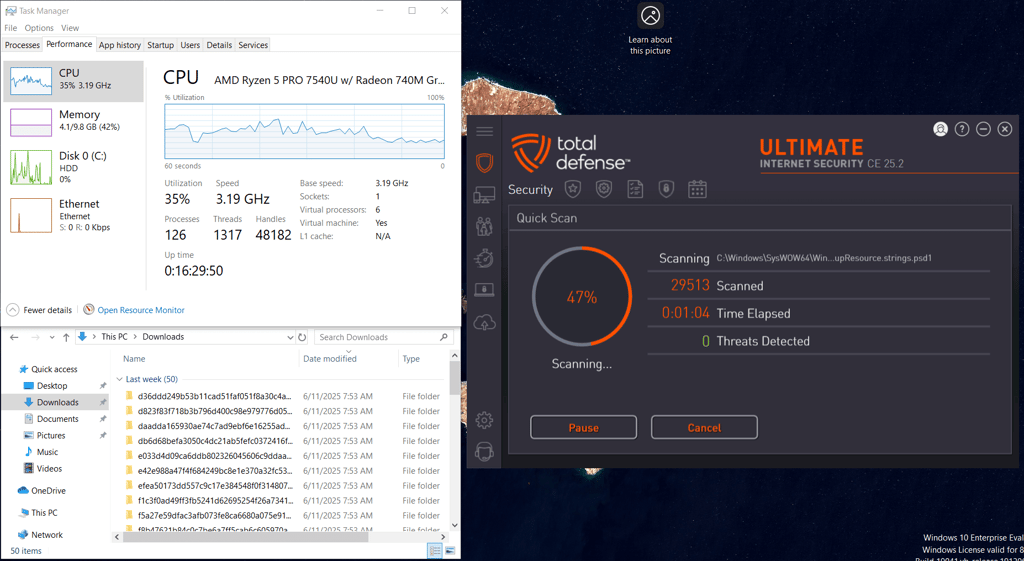The image size is (1024, 561).
Task: Open the Total Defense hamburger menu
Action: pyautogui.click(x=485, y=131)
